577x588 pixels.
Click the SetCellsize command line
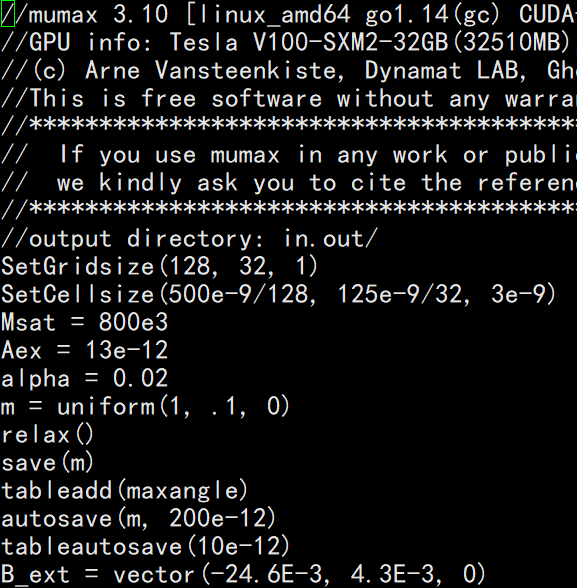[279, 294]
